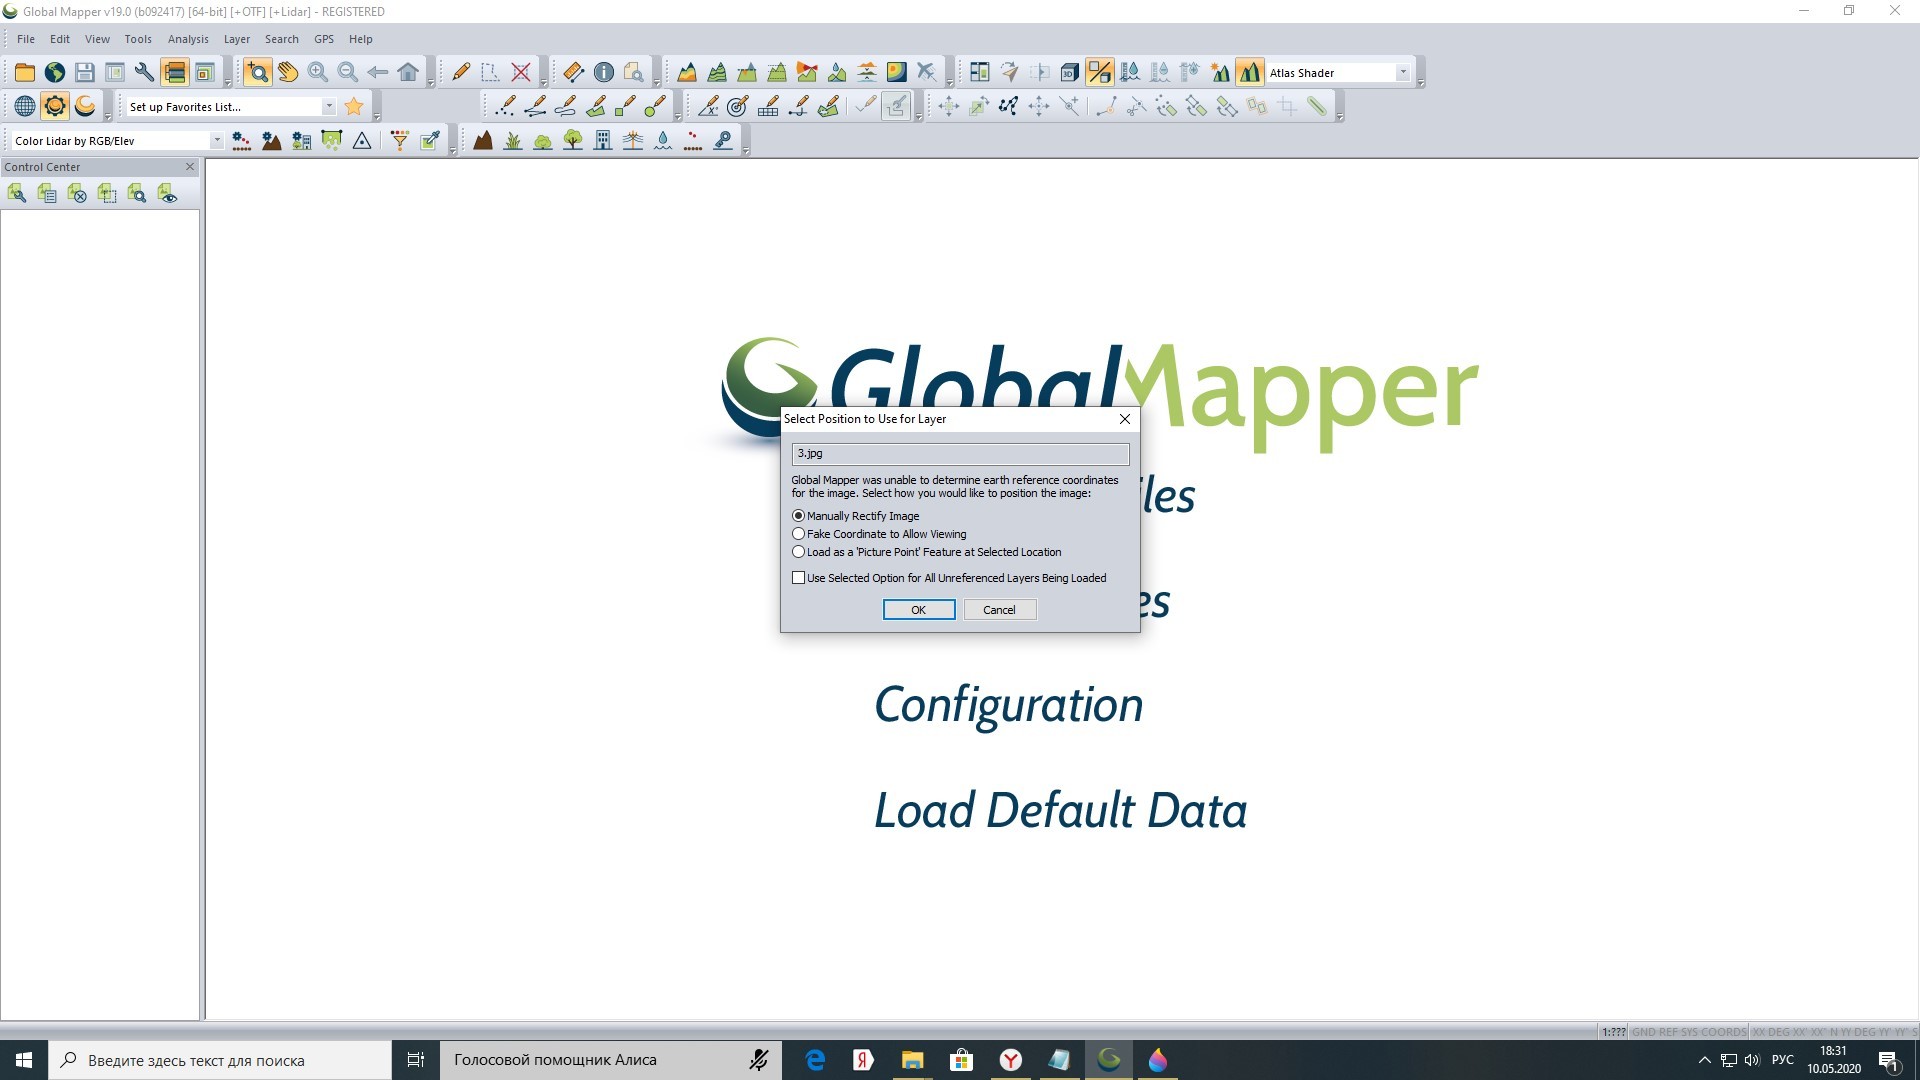Click the online data globe icon
Image resolution: width=1920 pixels, height=1080 pixels.
(55, 72)
